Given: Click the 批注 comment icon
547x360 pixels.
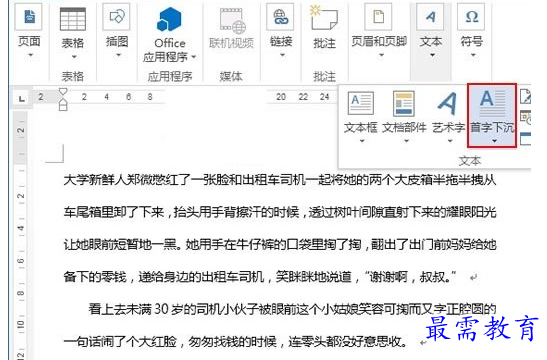Looking at the screenshot, I should [324, 18].
